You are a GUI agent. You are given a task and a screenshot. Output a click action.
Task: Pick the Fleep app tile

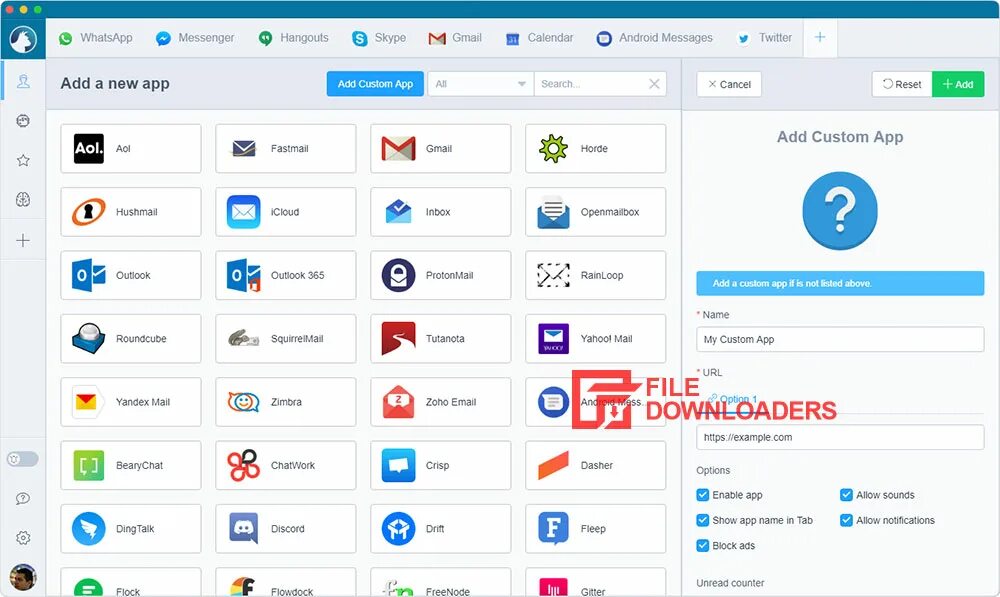[x=595, y=529]
